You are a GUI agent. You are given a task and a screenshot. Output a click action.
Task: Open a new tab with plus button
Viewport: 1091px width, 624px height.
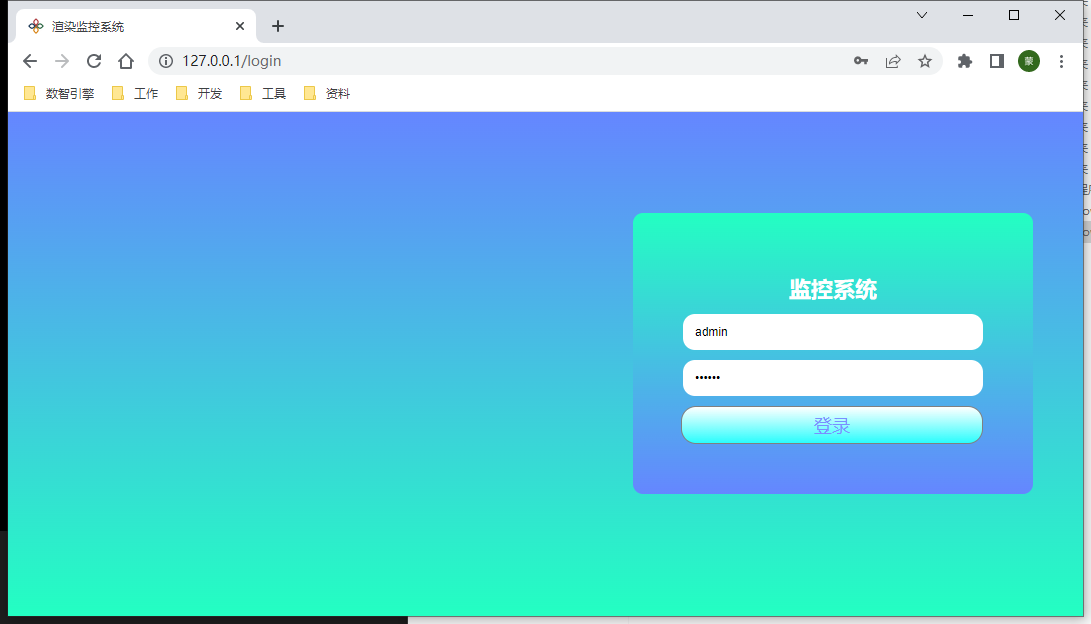coord(278,26)
